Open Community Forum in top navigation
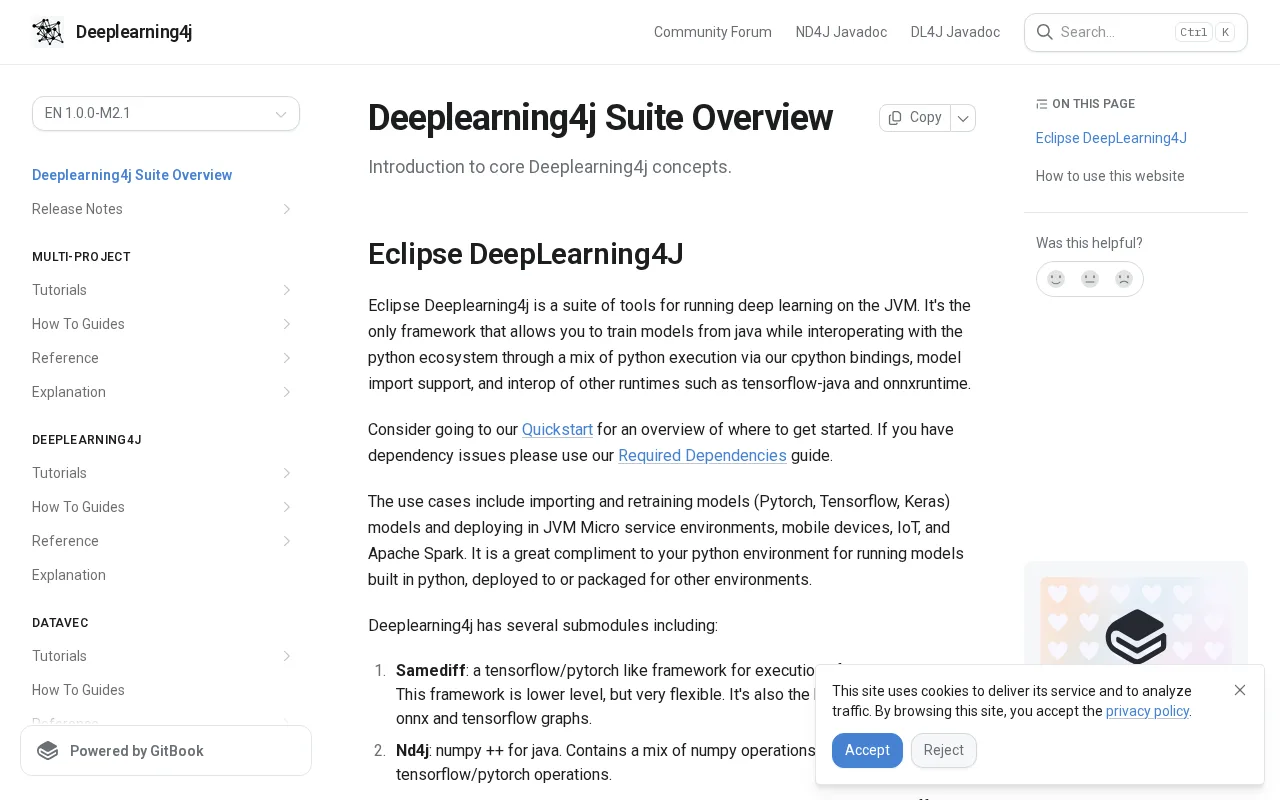Image resolution: width=1280 pixels, height=800 pixels. pyautogui.click(x=713, y=32)
